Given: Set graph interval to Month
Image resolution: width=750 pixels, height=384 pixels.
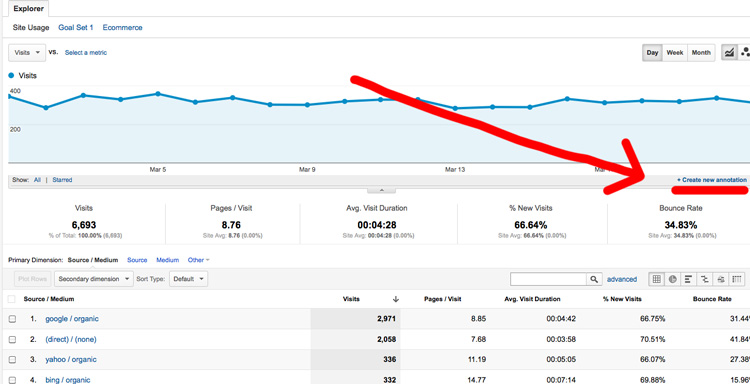Looking at the screenshot, I should (701, 53).
